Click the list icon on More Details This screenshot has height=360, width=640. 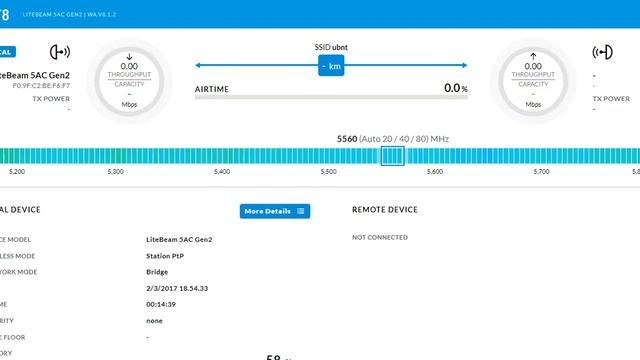(301, 211)
